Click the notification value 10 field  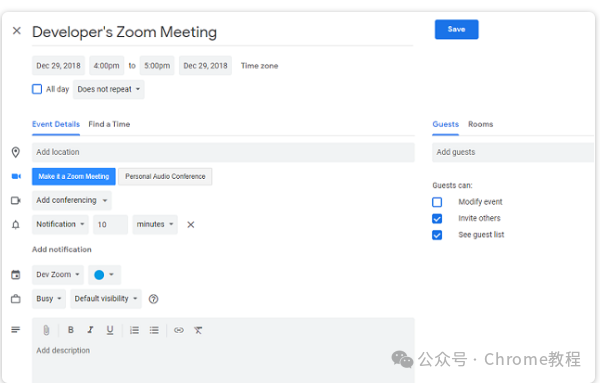coord(111,225)
